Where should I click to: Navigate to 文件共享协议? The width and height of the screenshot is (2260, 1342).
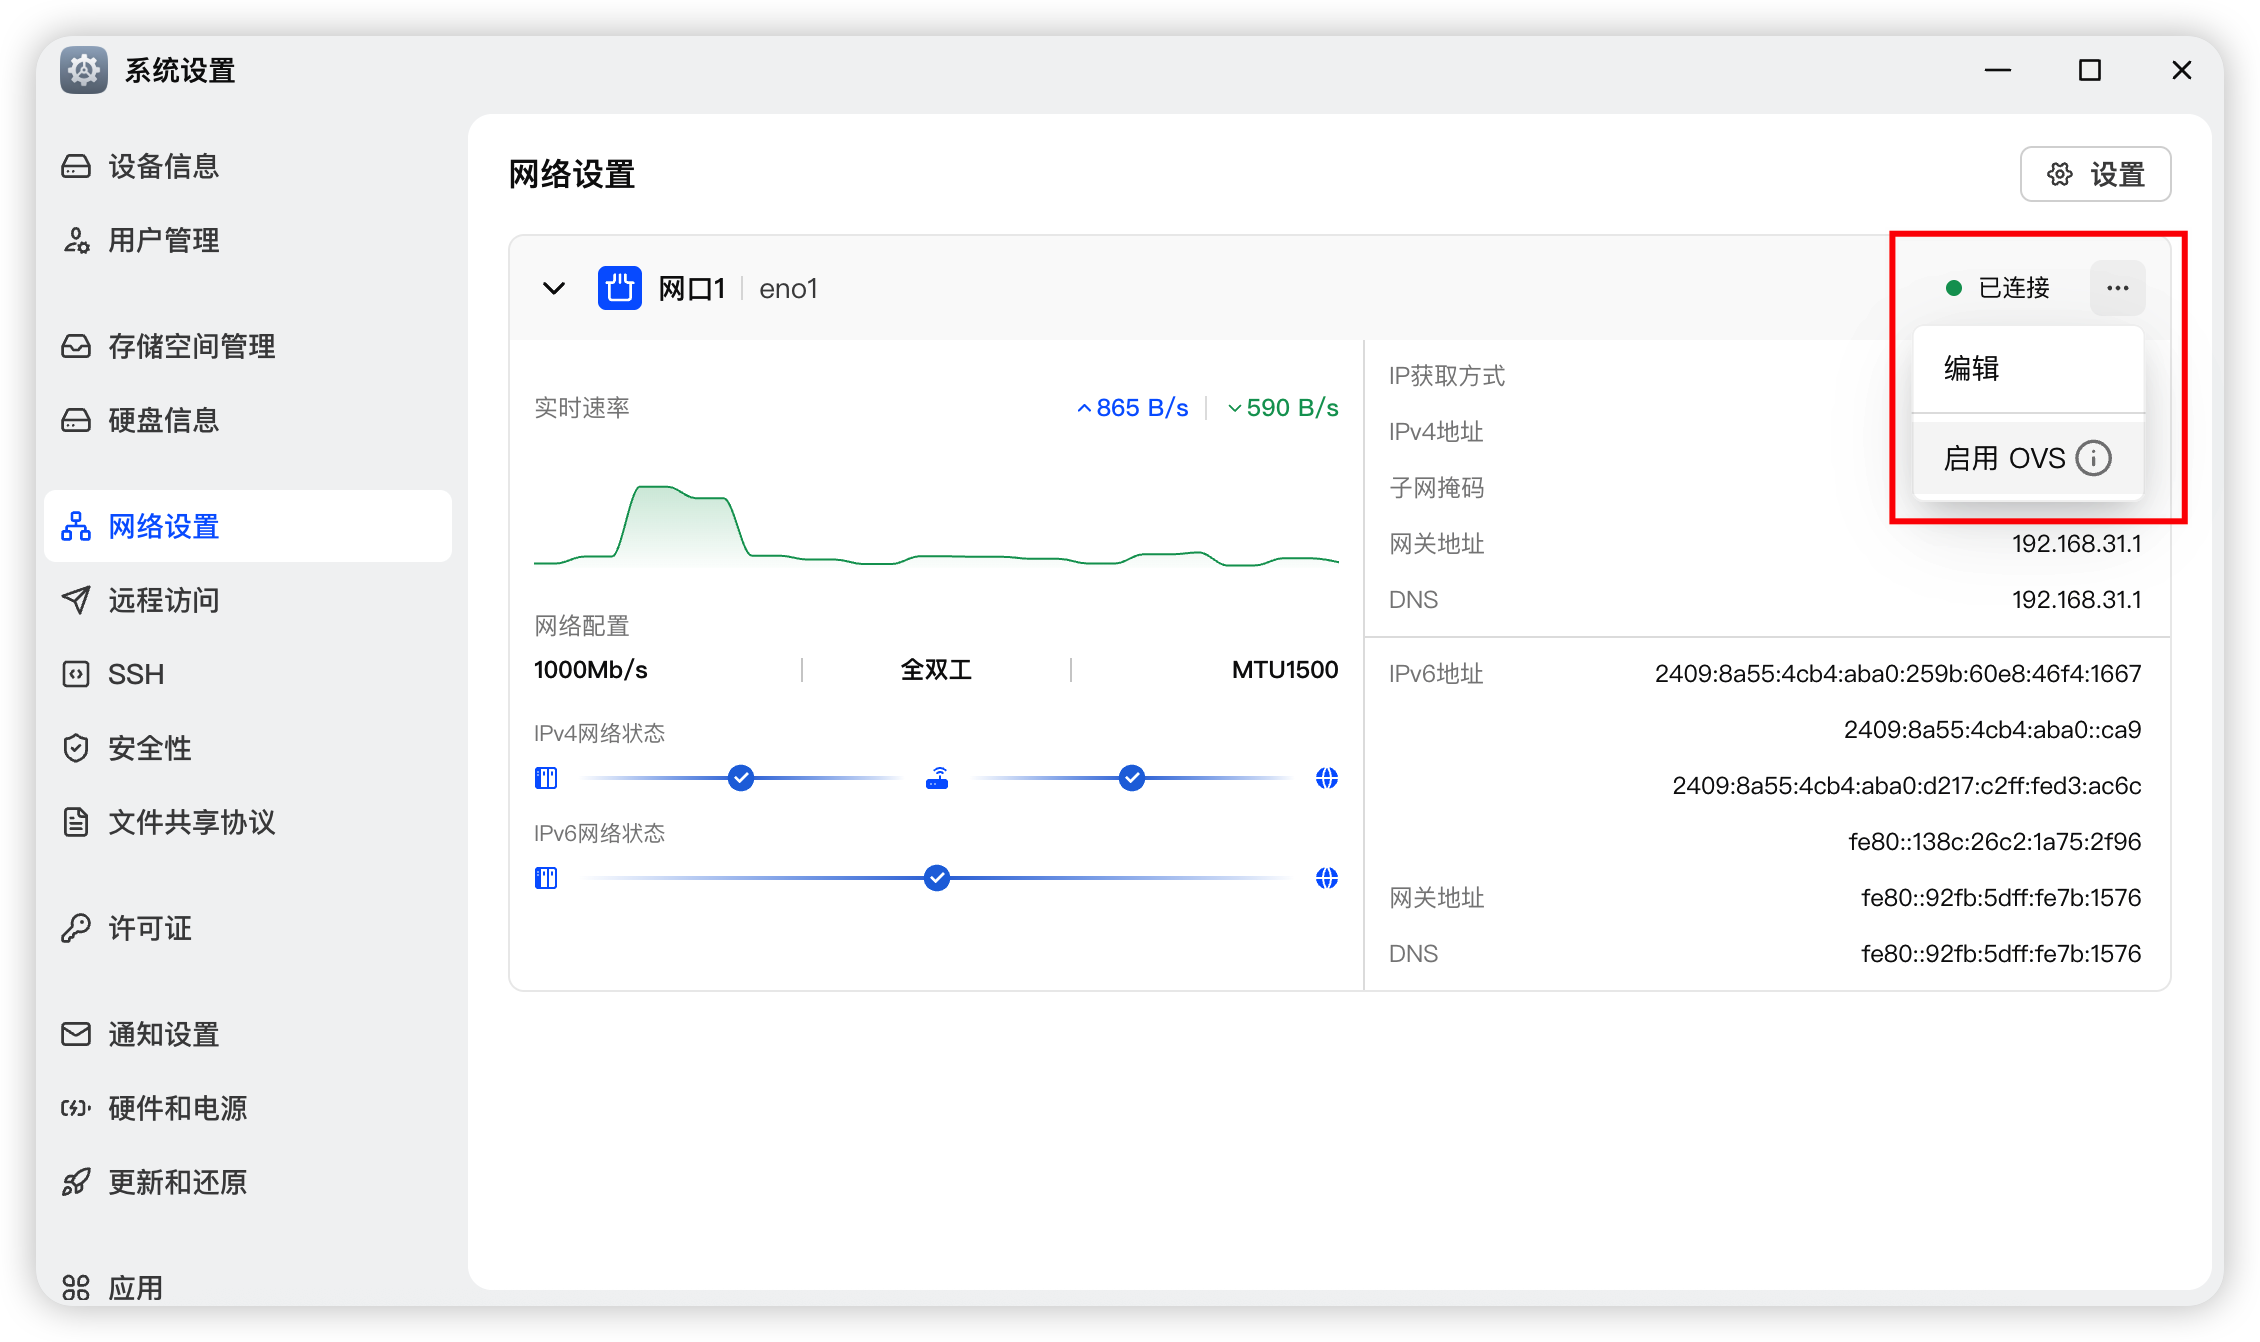pos(191,822)
